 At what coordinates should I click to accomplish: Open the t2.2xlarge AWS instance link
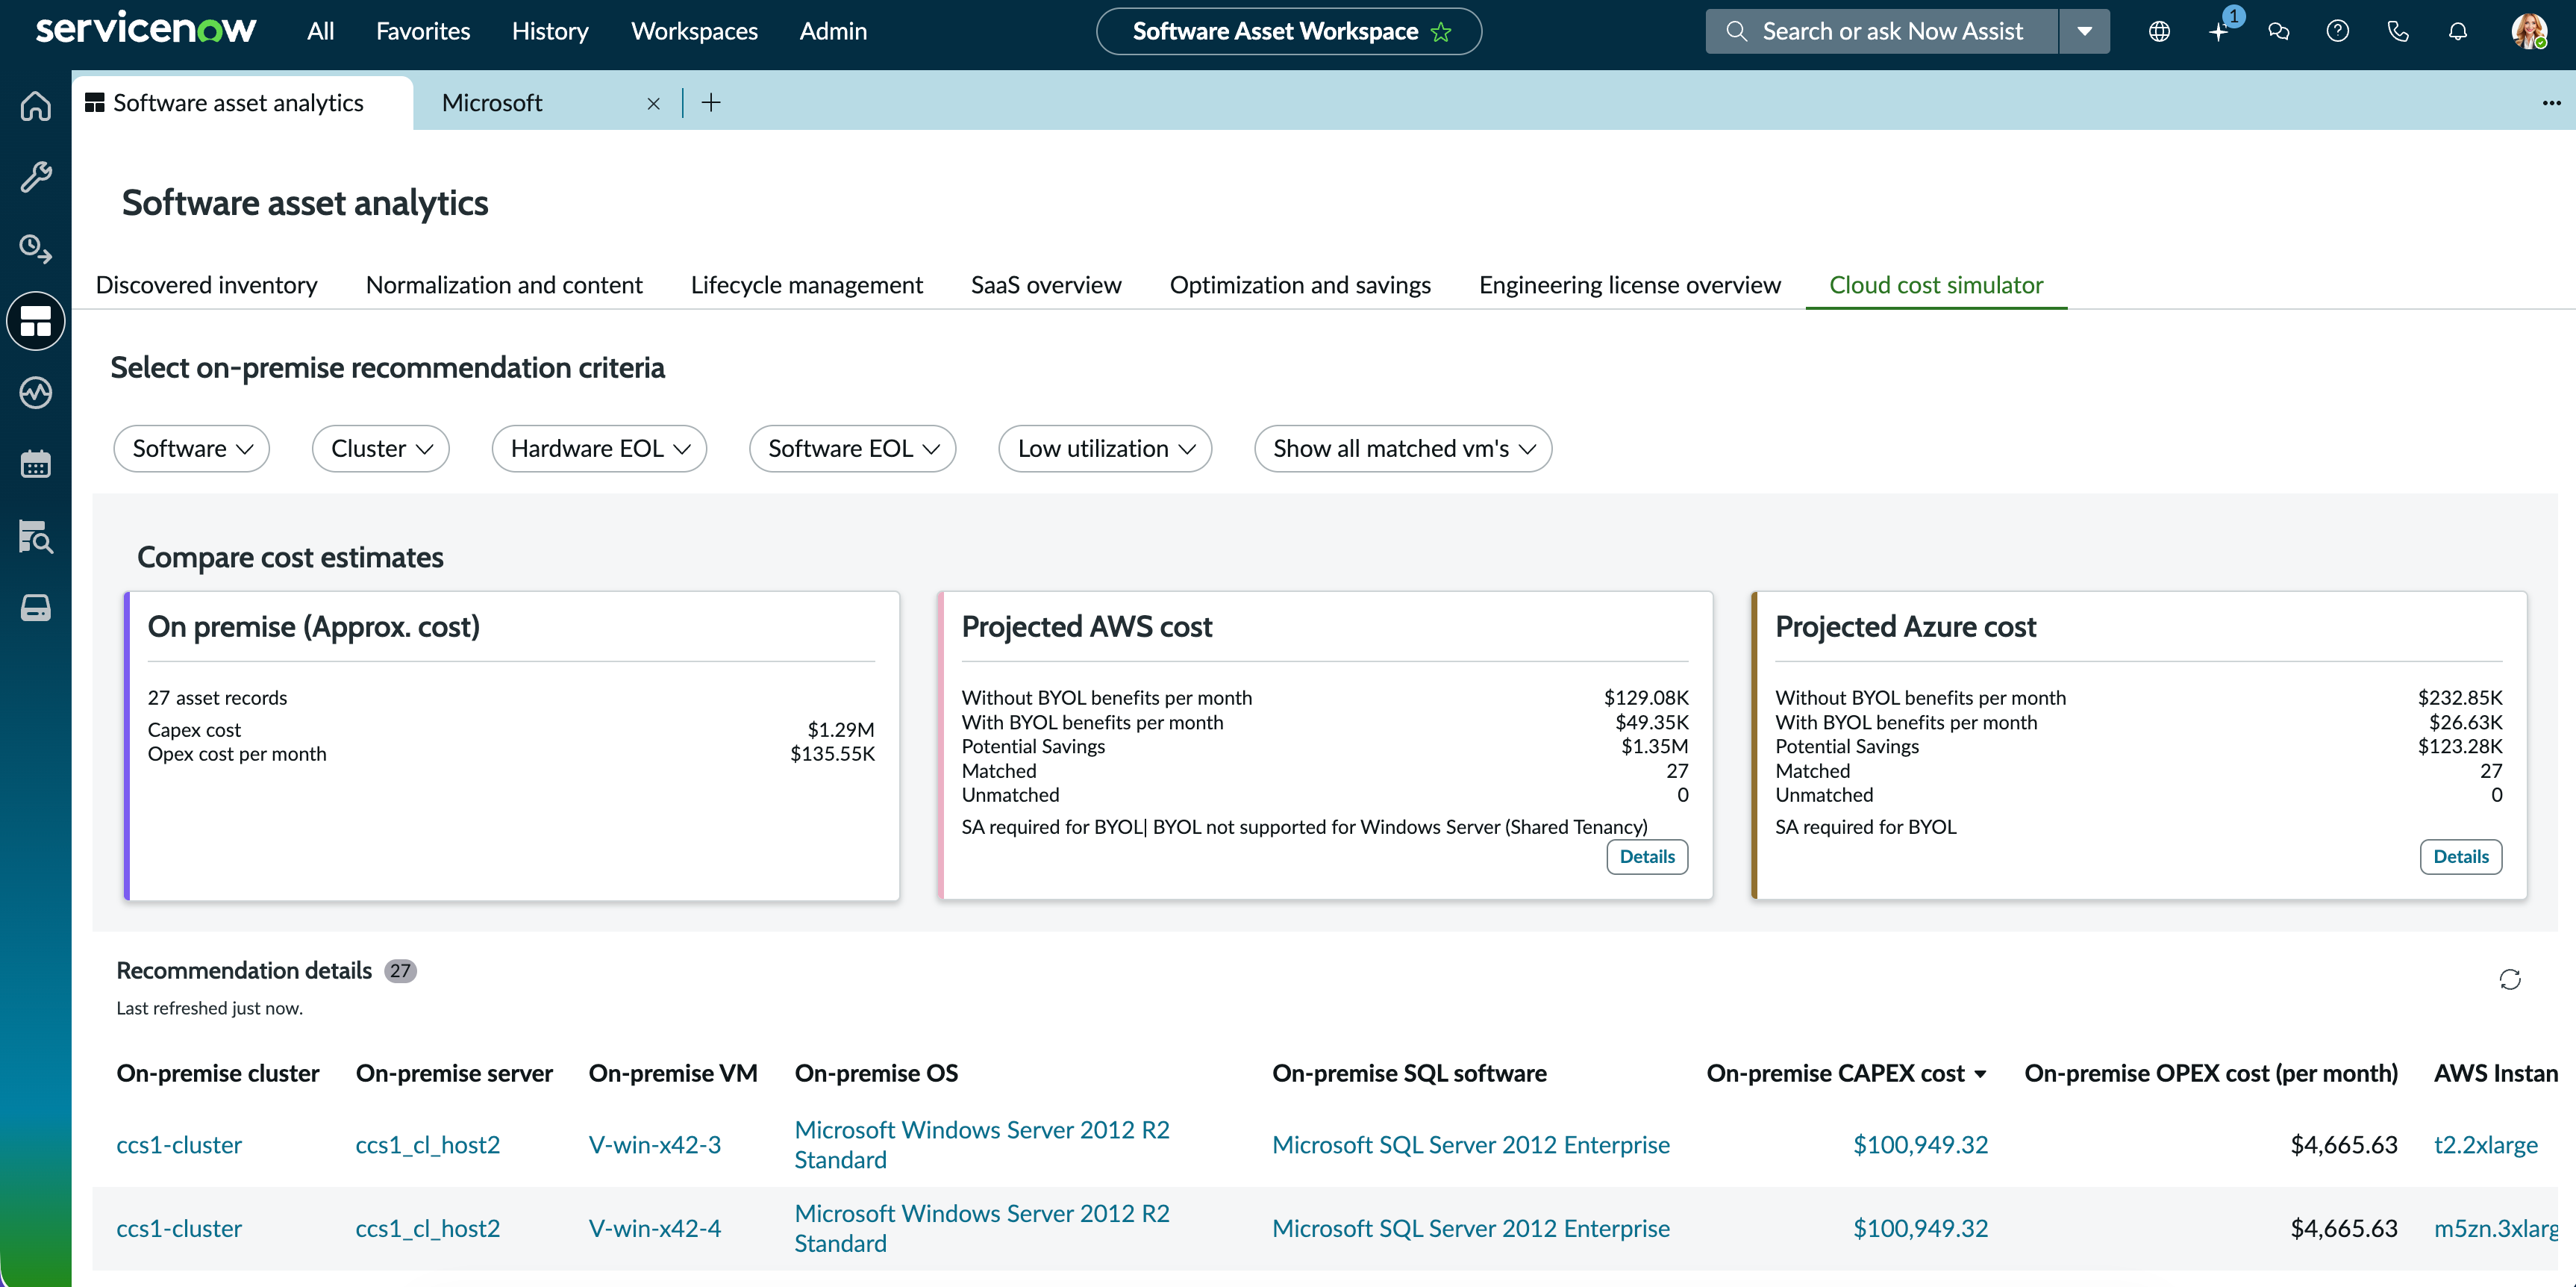pos(2486,1146)
